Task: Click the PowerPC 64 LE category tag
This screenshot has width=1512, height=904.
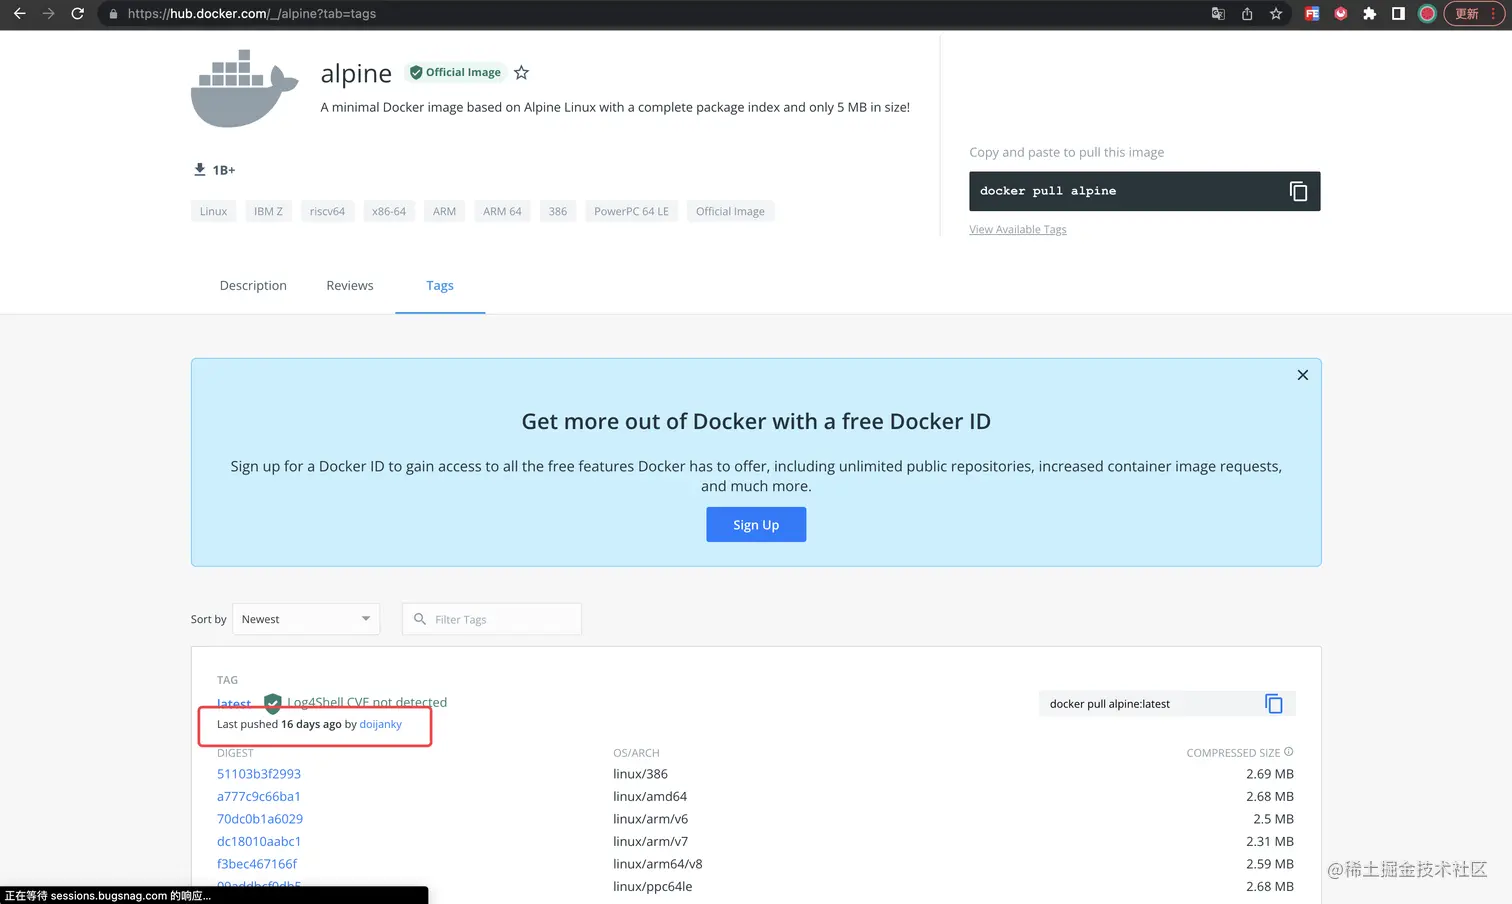Action: (x=631, y=211)
